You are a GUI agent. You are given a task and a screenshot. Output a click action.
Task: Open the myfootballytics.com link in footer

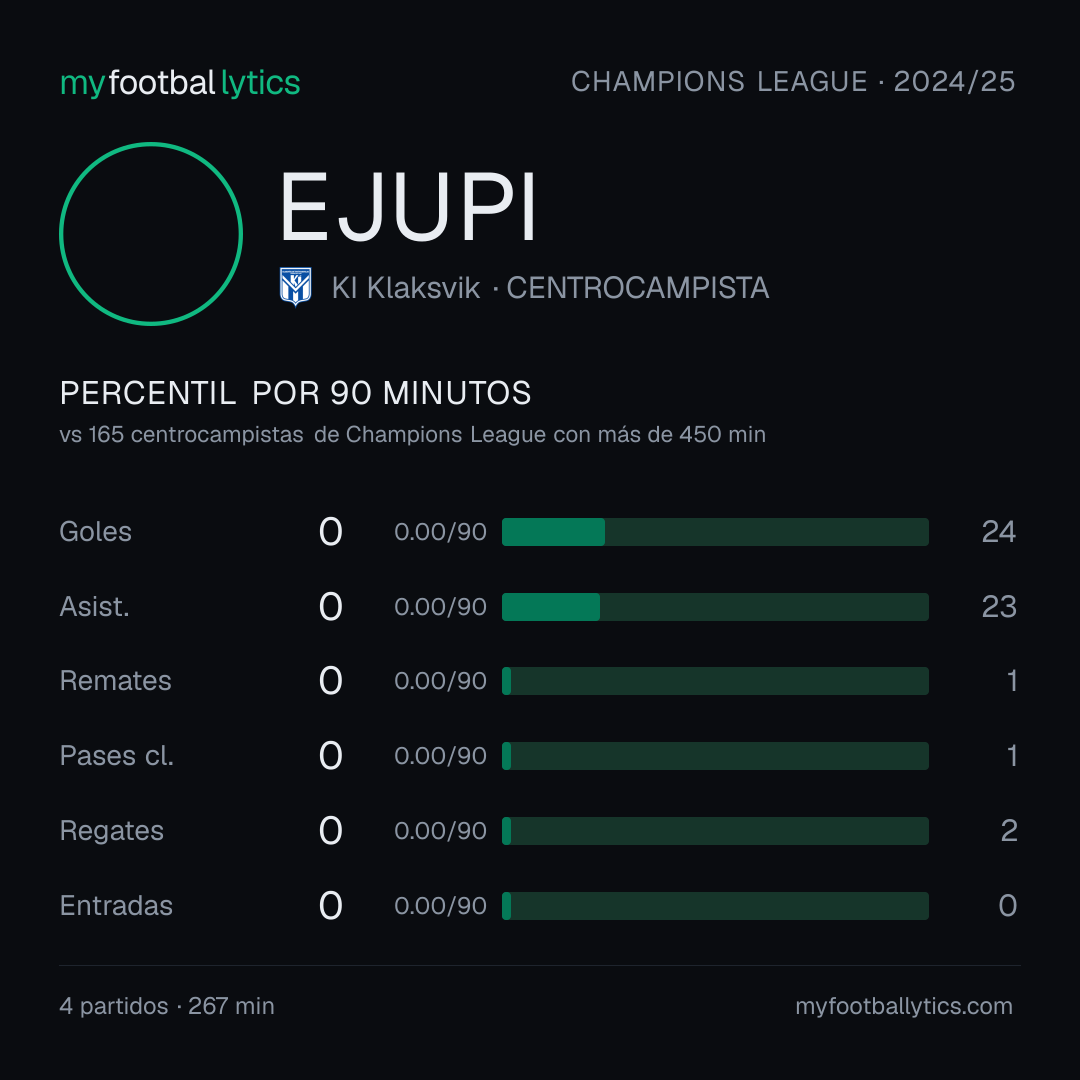tap(904, 1006)
